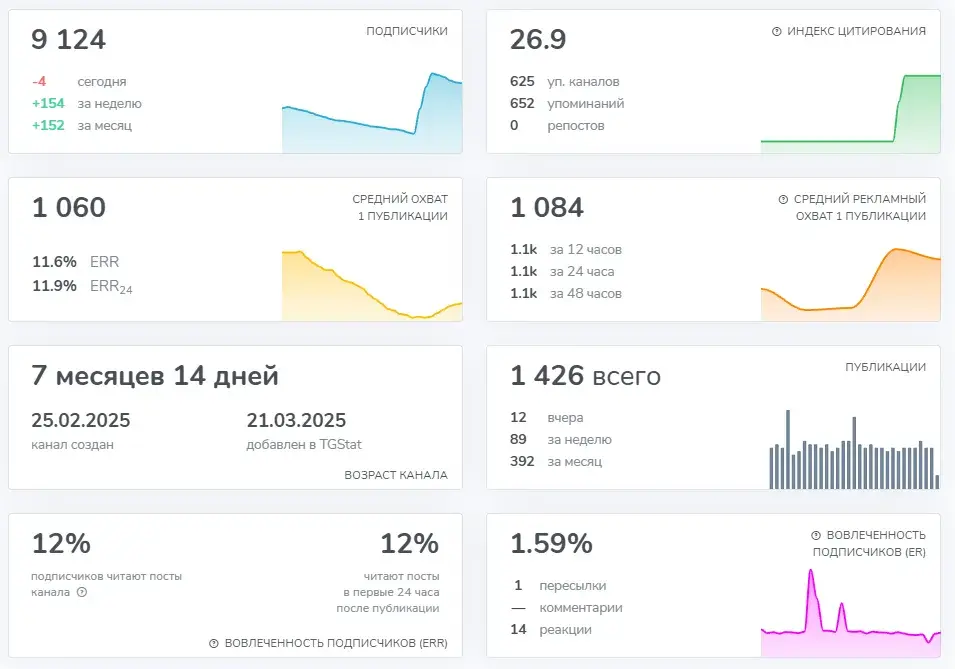
Task: Click the blue subscribers growth chart
Action: tap(372, 113)
